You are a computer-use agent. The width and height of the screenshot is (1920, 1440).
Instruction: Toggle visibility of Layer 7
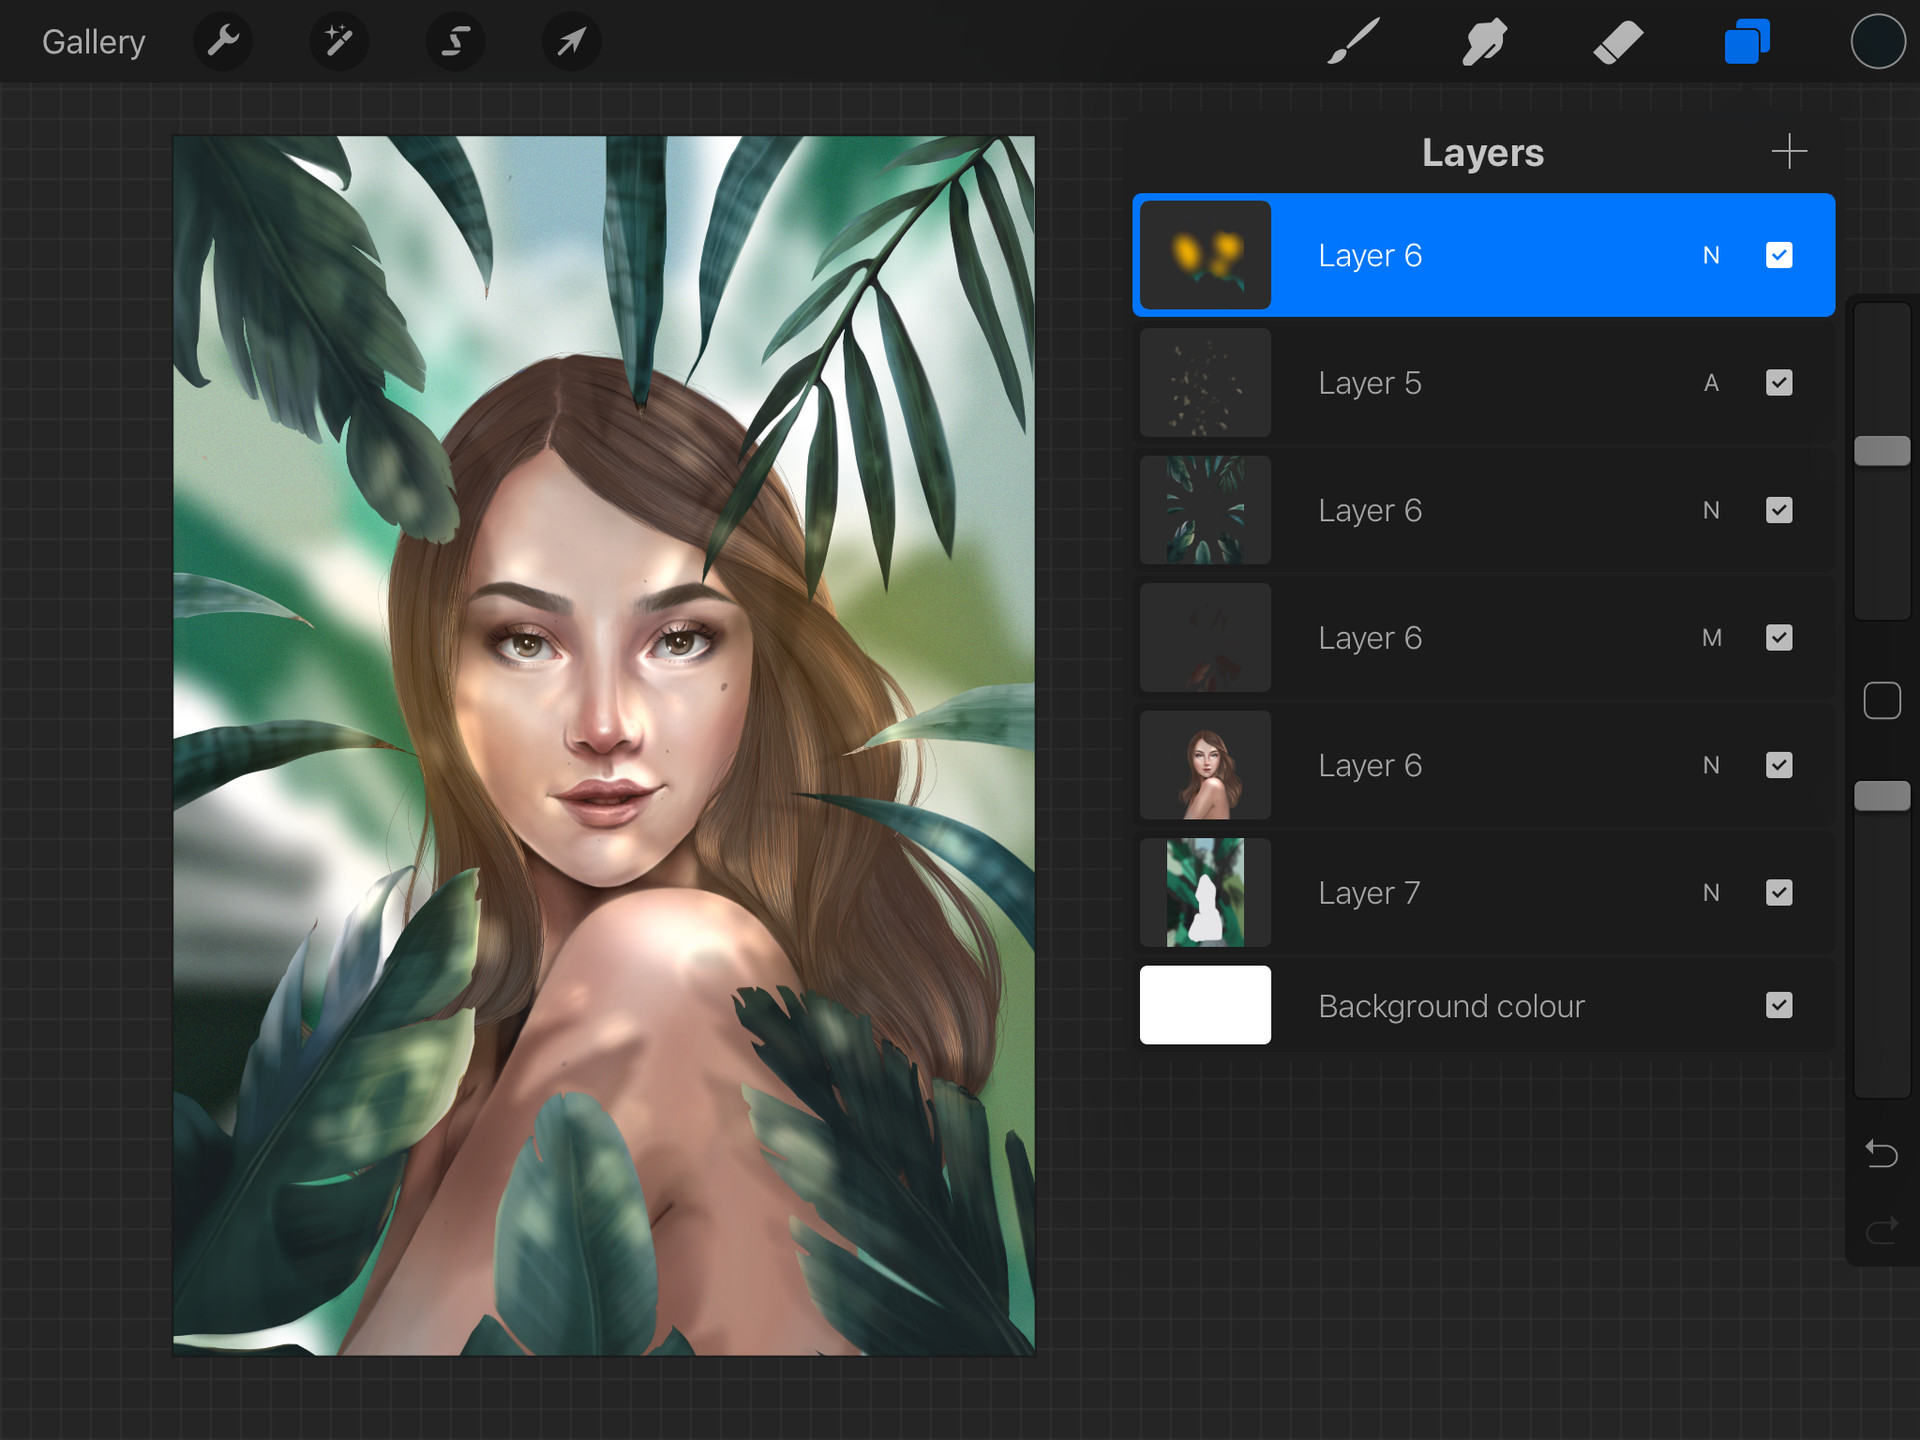click(1778, 892)
